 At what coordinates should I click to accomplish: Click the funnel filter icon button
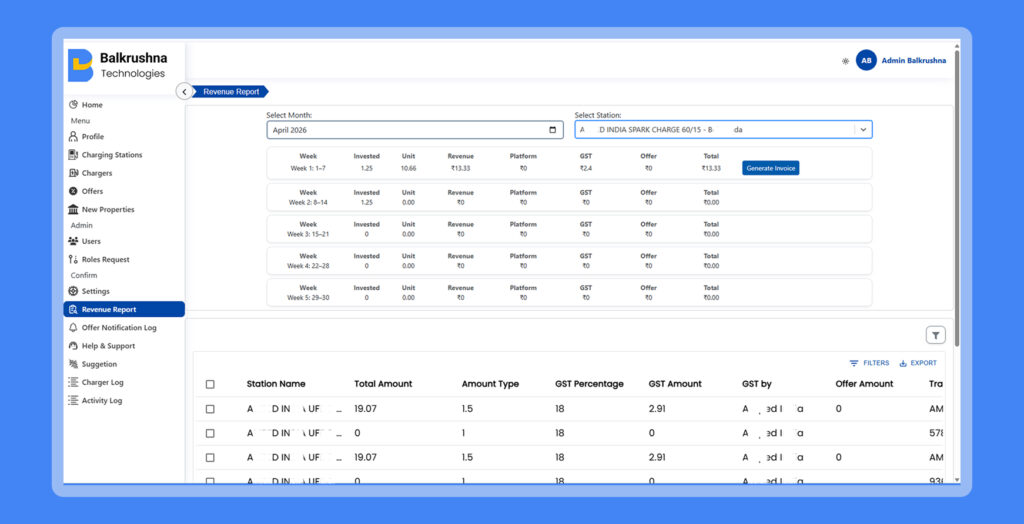[935, 335]
